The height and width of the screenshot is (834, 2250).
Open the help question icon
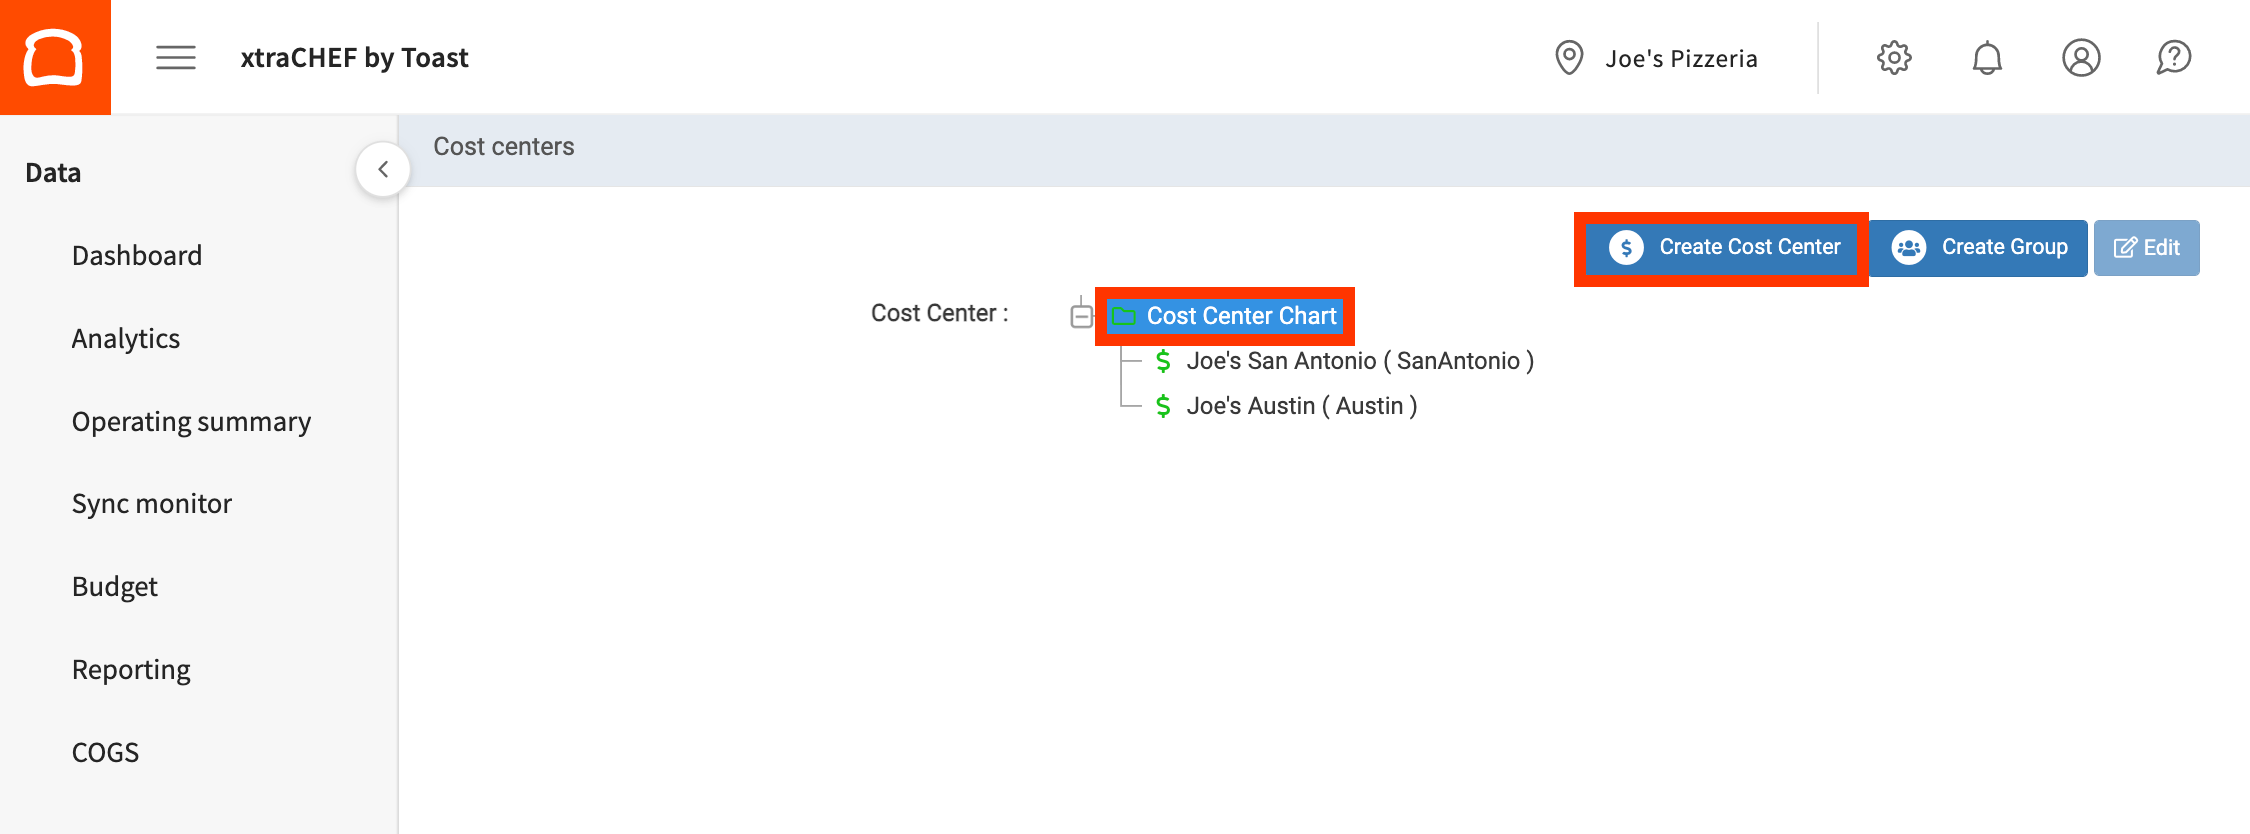pos(2174,58)
